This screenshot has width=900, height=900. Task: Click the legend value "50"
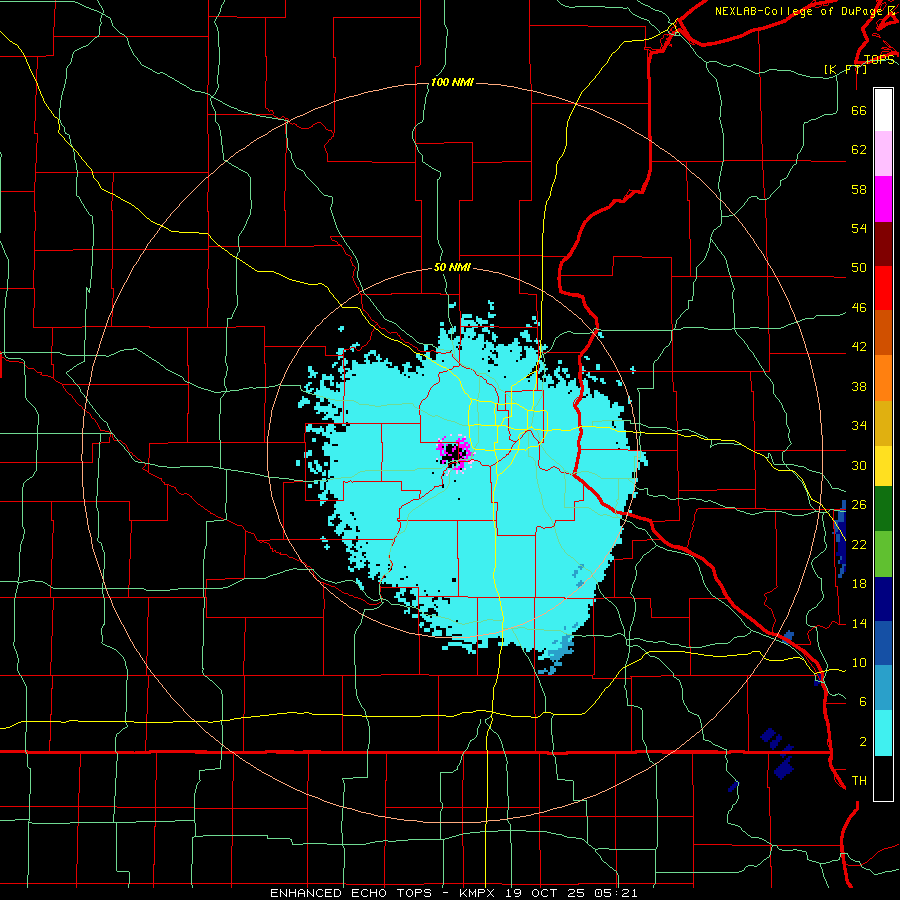[x=859, y=267]
